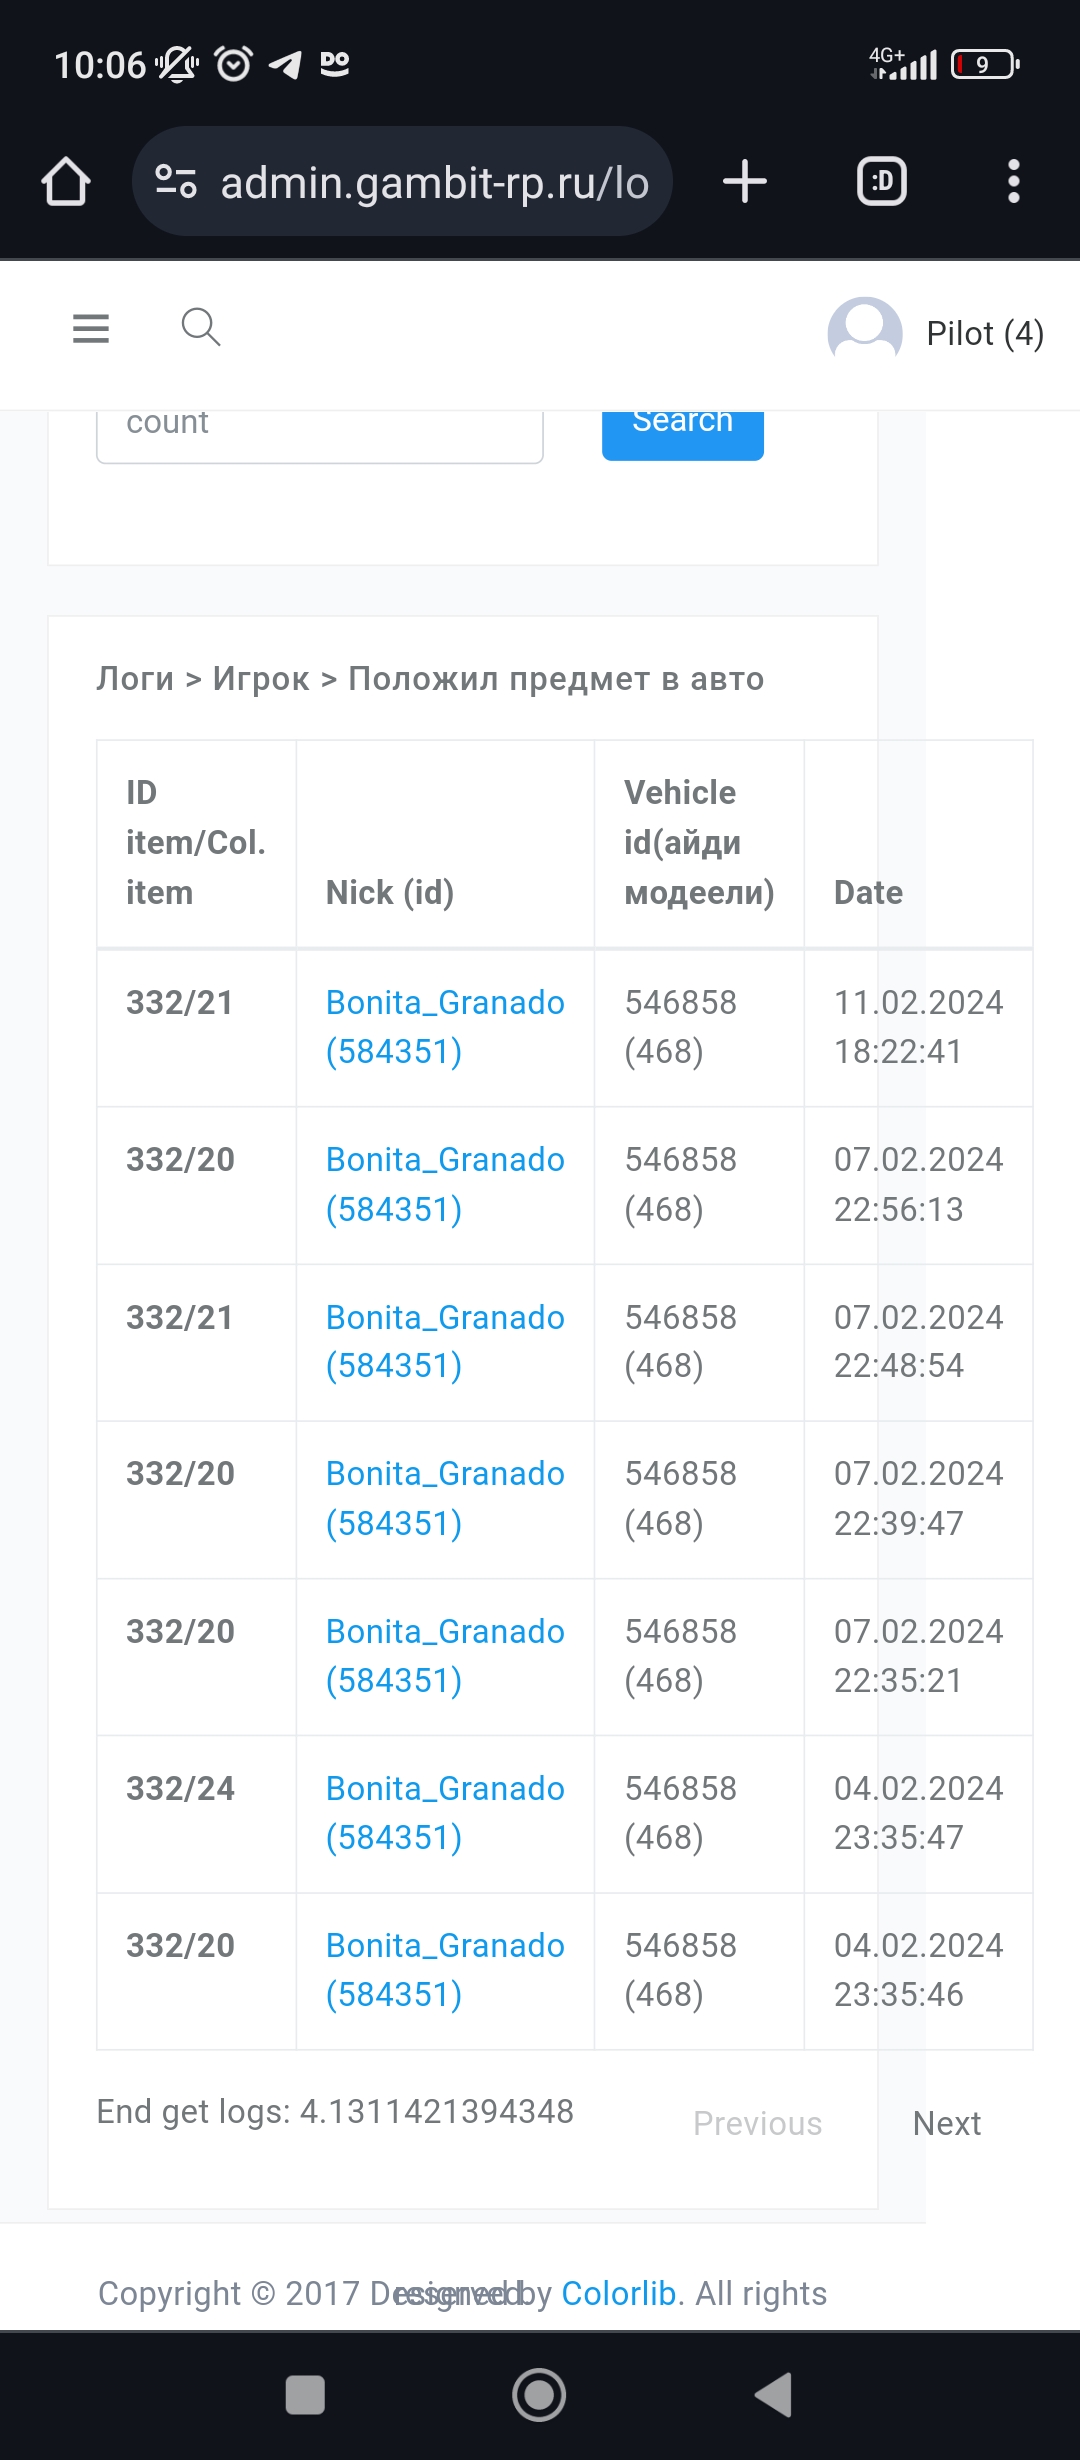Open the tab switcher icon
1080x2460 pixels.
882,182
